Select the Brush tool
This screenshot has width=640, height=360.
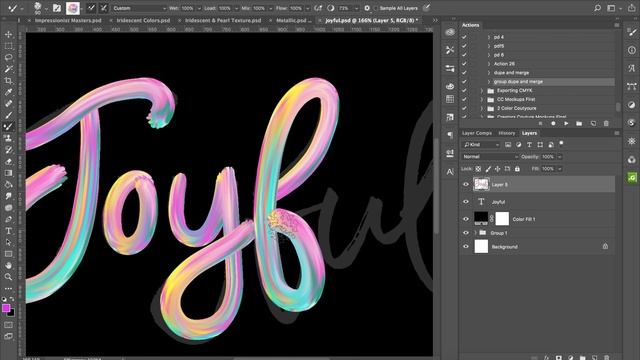pos(8,116)
